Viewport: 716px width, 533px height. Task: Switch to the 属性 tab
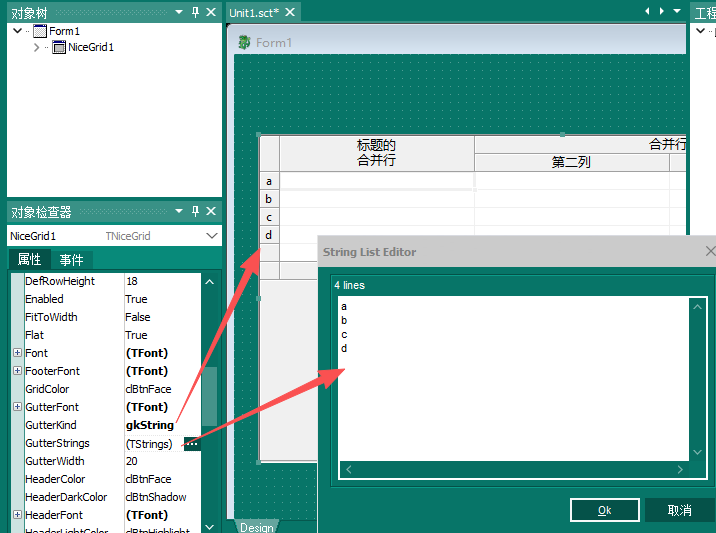tap(29, 259)
